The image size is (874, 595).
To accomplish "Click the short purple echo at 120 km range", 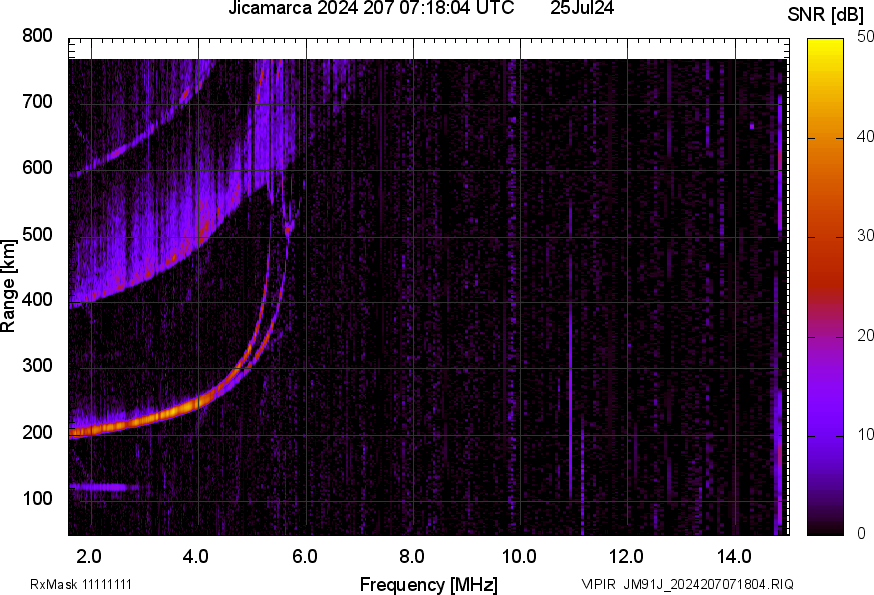I will coord(100,487).
